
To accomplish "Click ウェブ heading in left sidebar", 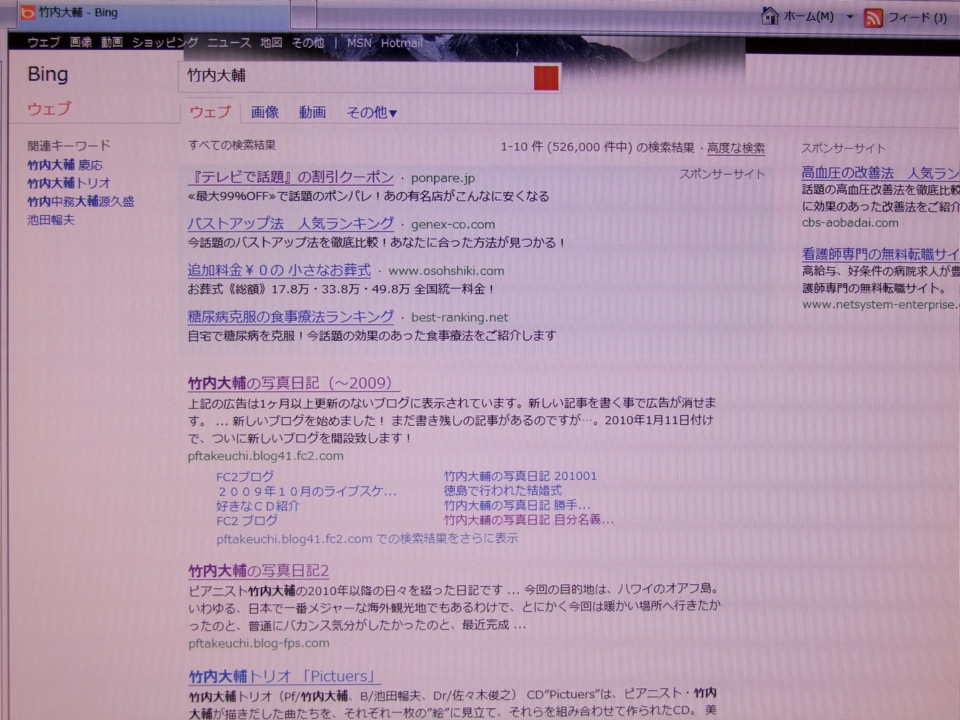I will [50, 109].
